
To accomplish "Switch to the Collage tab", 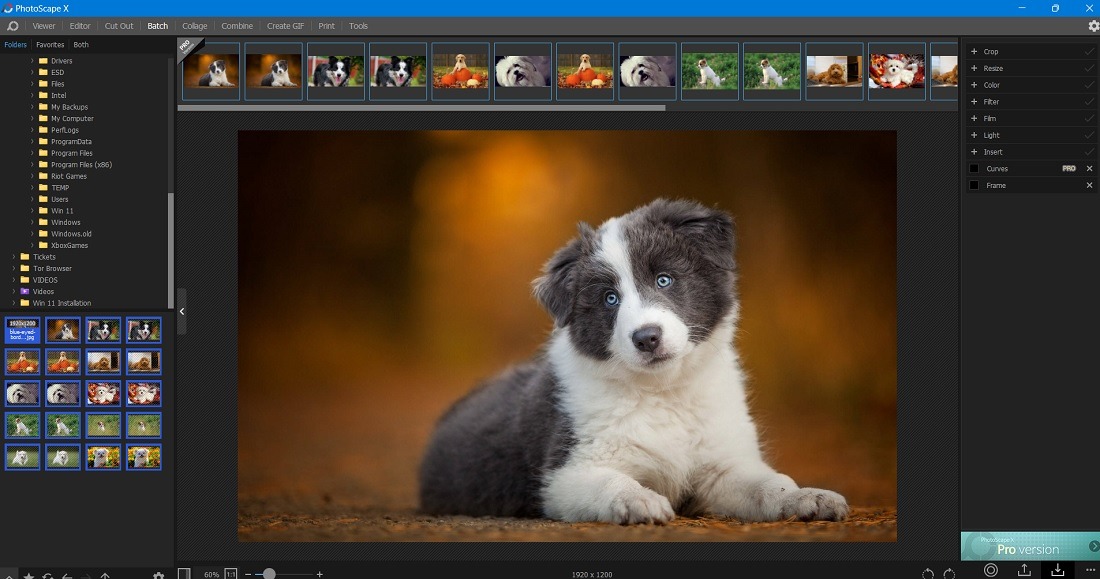I will 194,25.
